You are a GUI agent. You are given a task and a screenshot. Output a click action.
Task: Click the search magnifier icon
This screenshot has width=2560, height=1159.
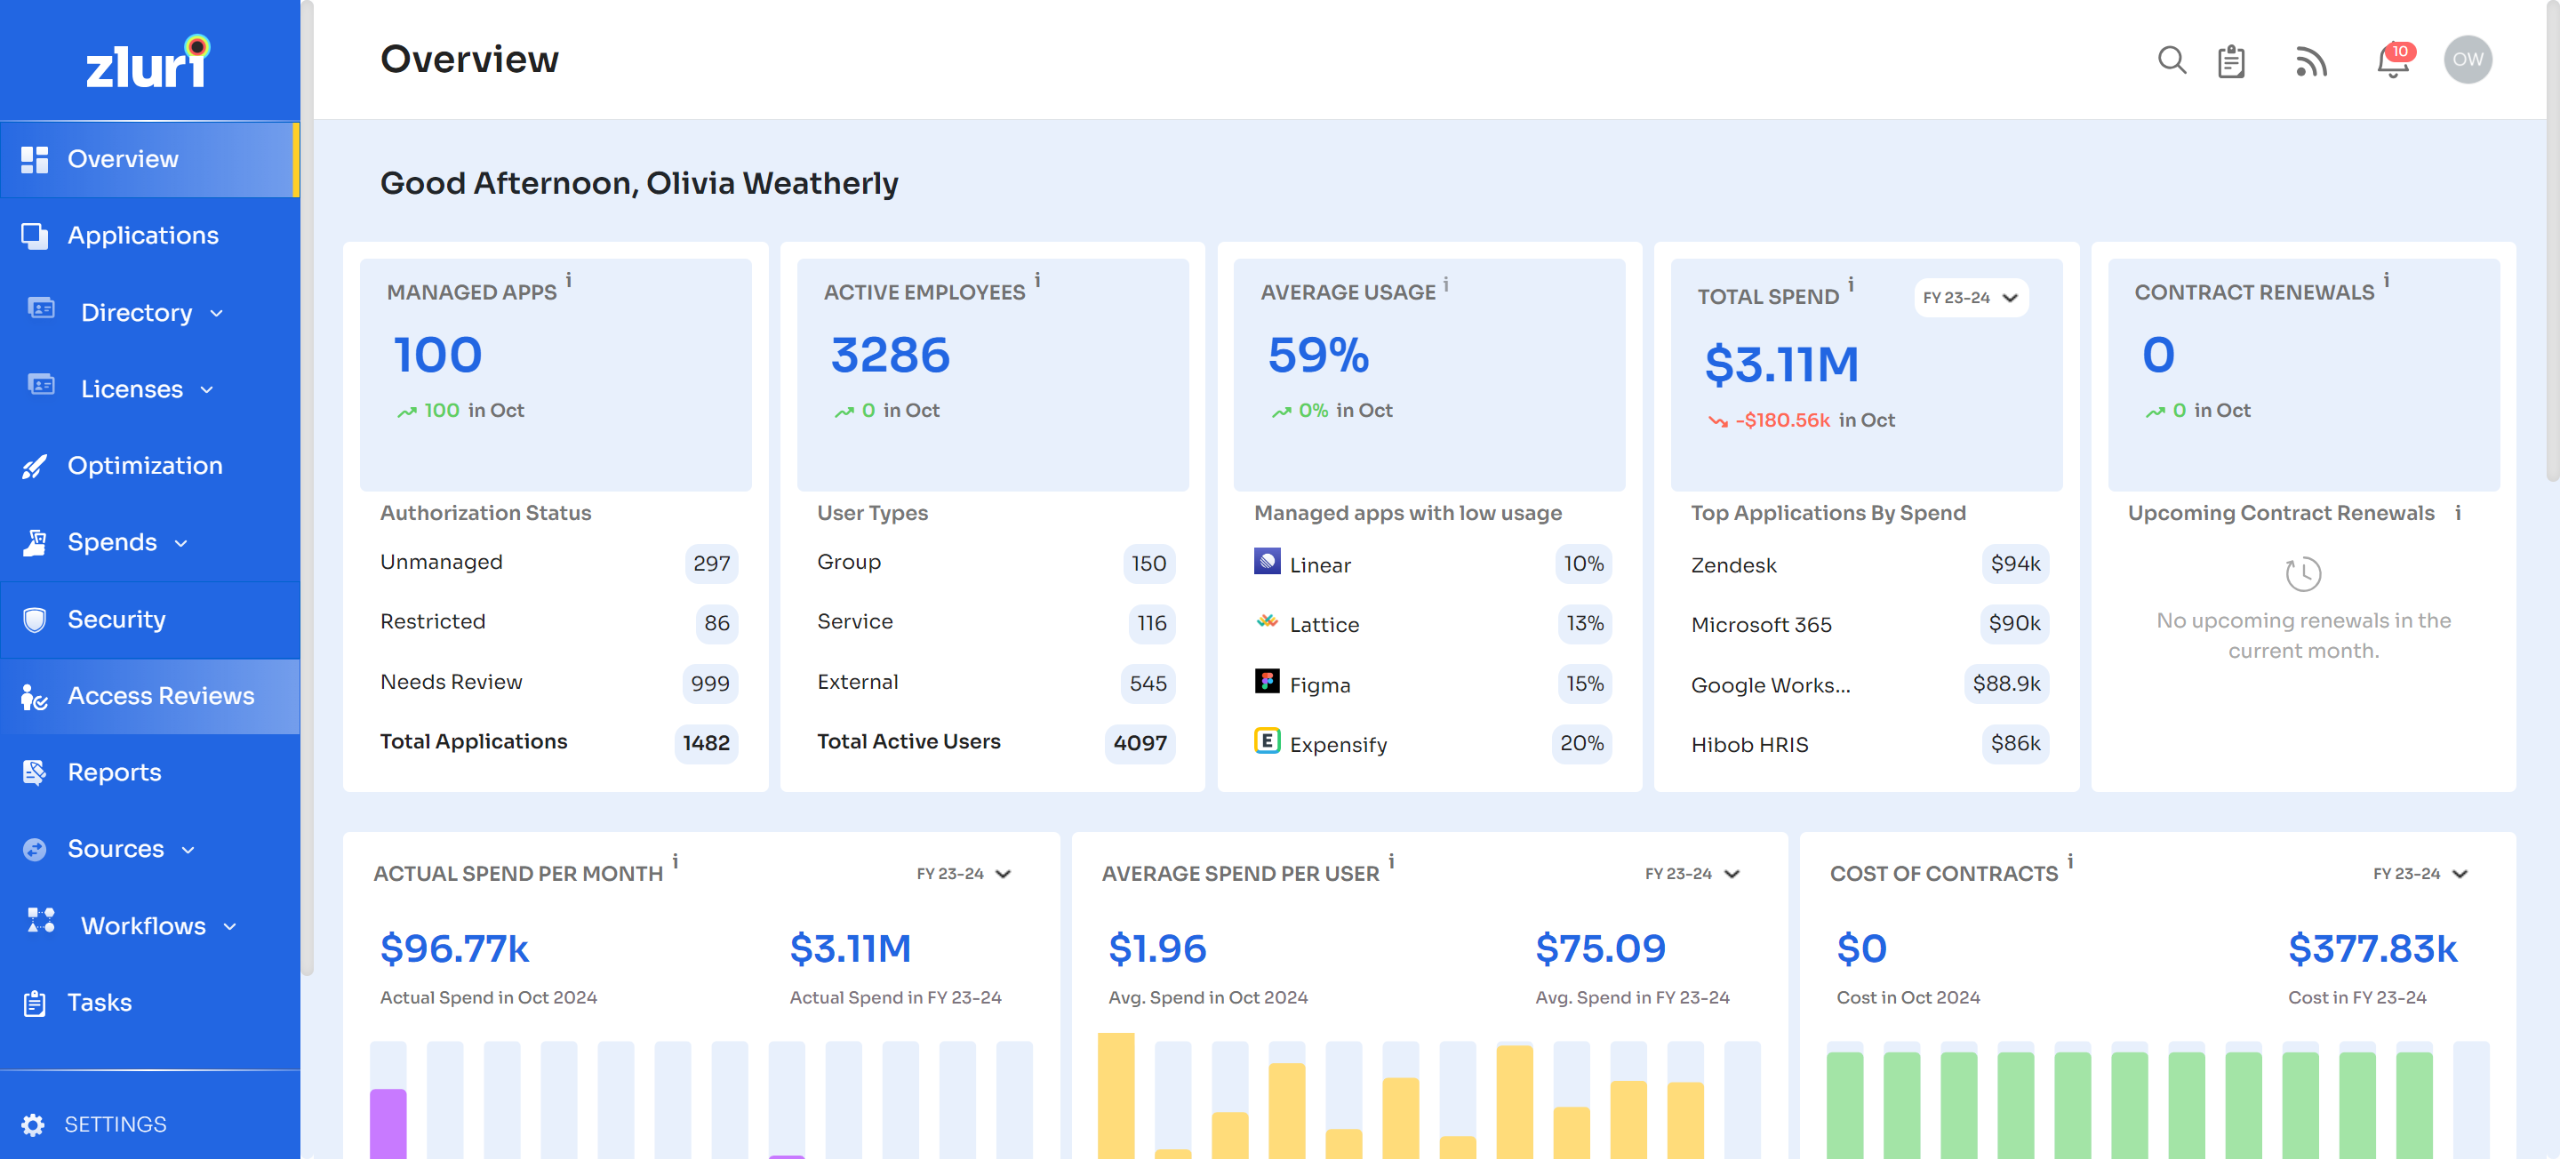coord(2171,60)
